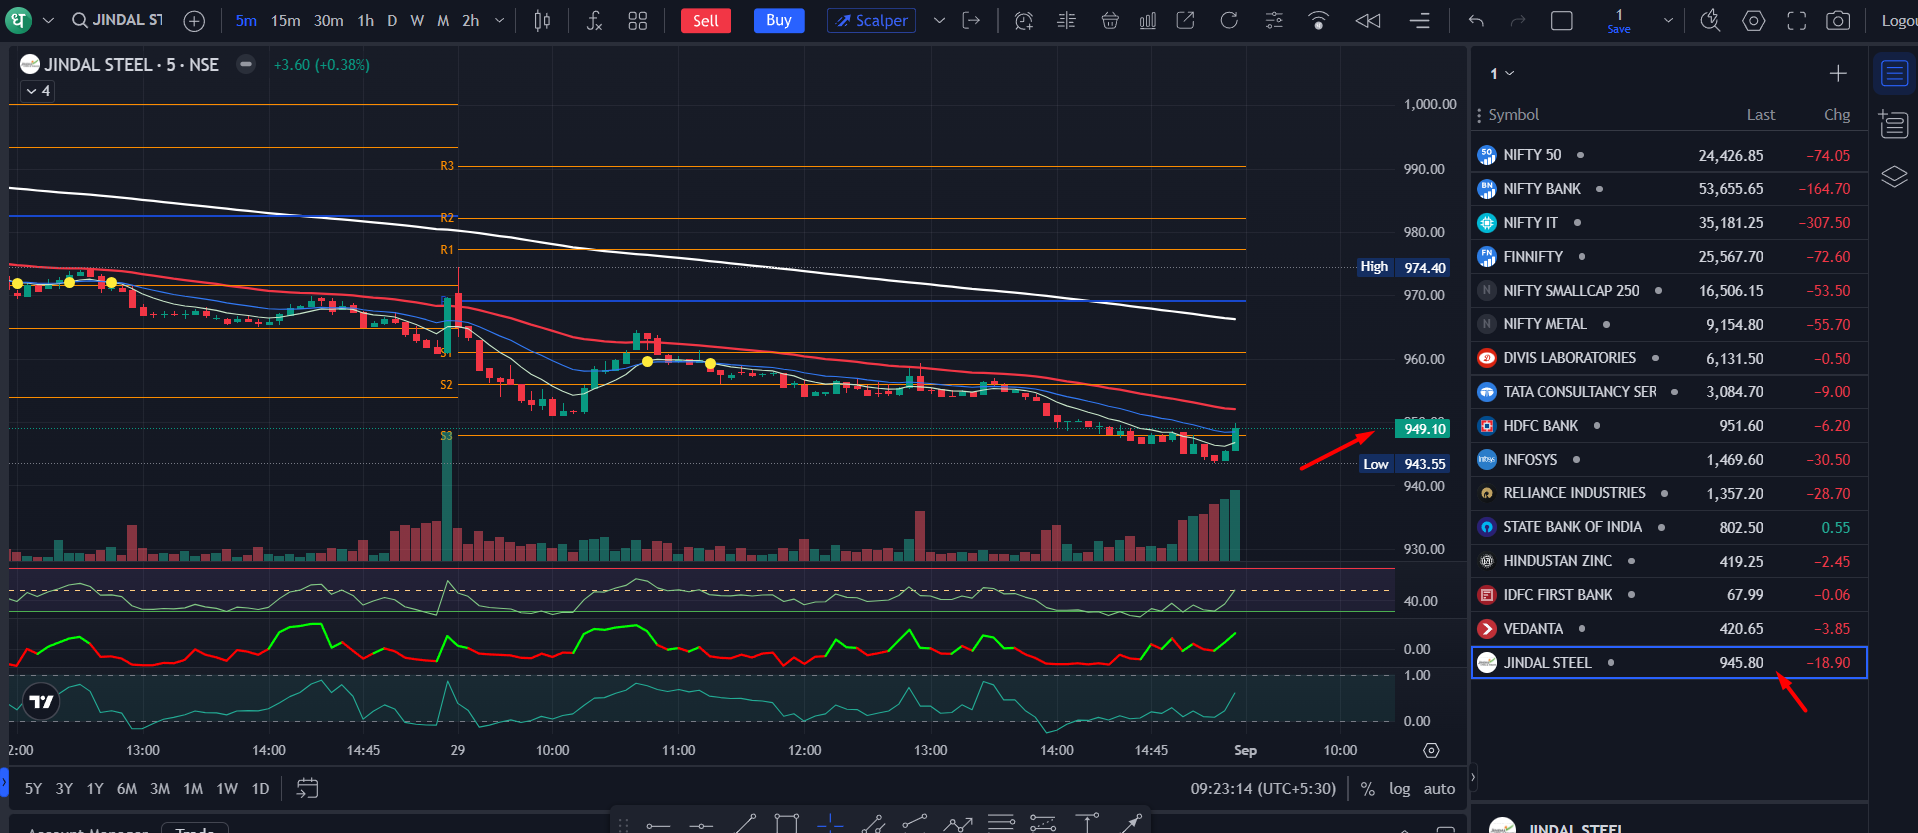Expand the watchlist number 1 dropdown
This screenshot has width=1918, height=833.
1502,73
